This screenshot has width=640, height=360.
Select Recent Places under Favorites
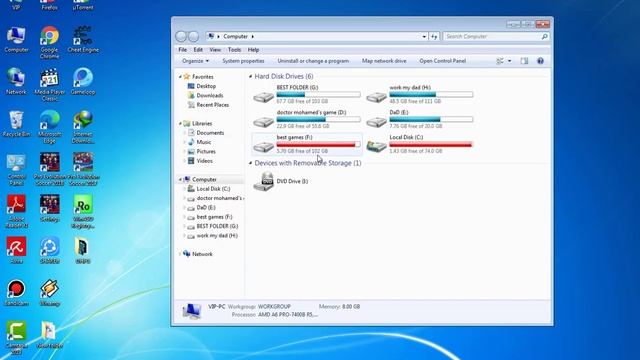[x=208, y=105]
